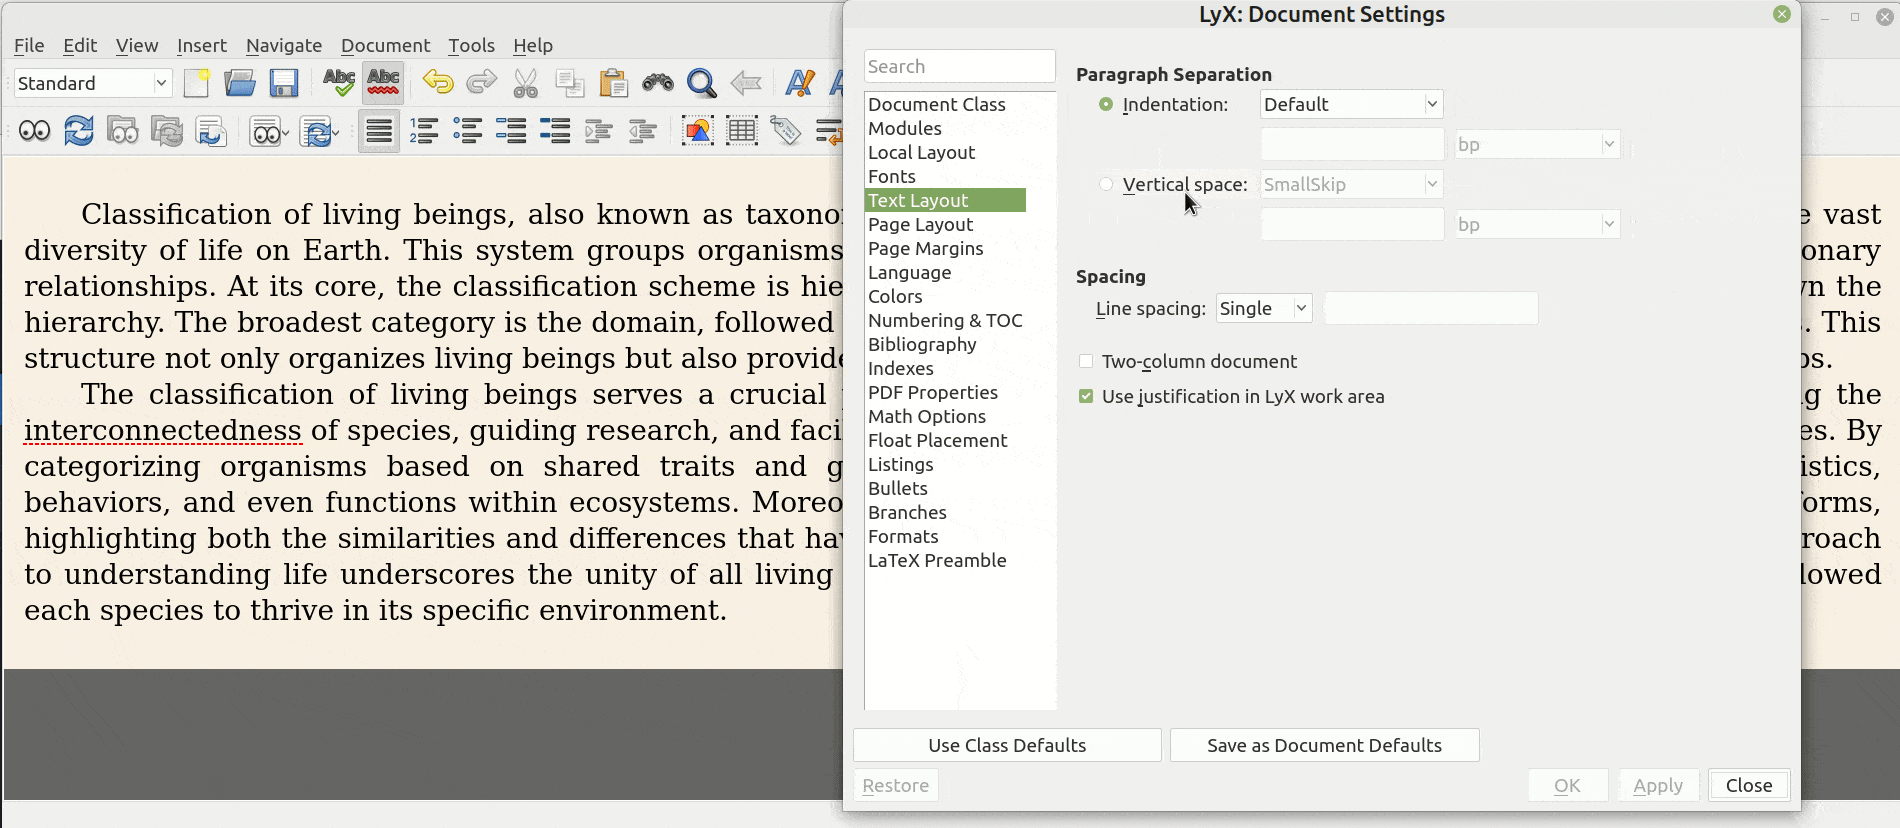
Task: Increase list depth indent icon
Action: click(599, 131)
